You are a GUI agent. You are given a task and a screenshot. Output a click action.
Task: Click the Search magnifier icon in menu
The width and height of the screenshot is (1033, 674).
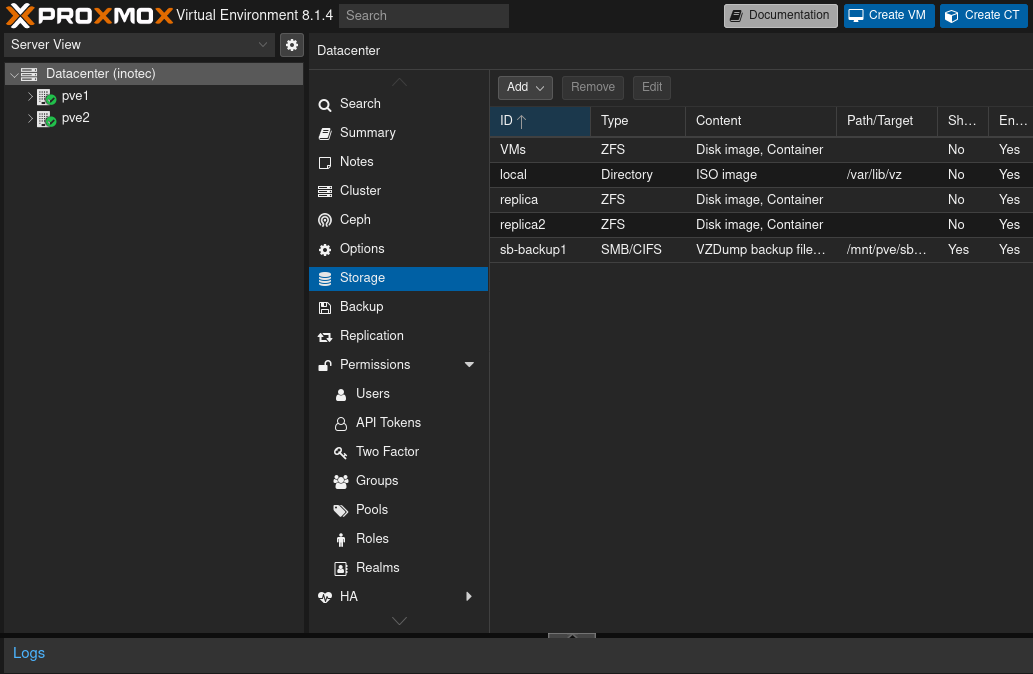point(325,105)
